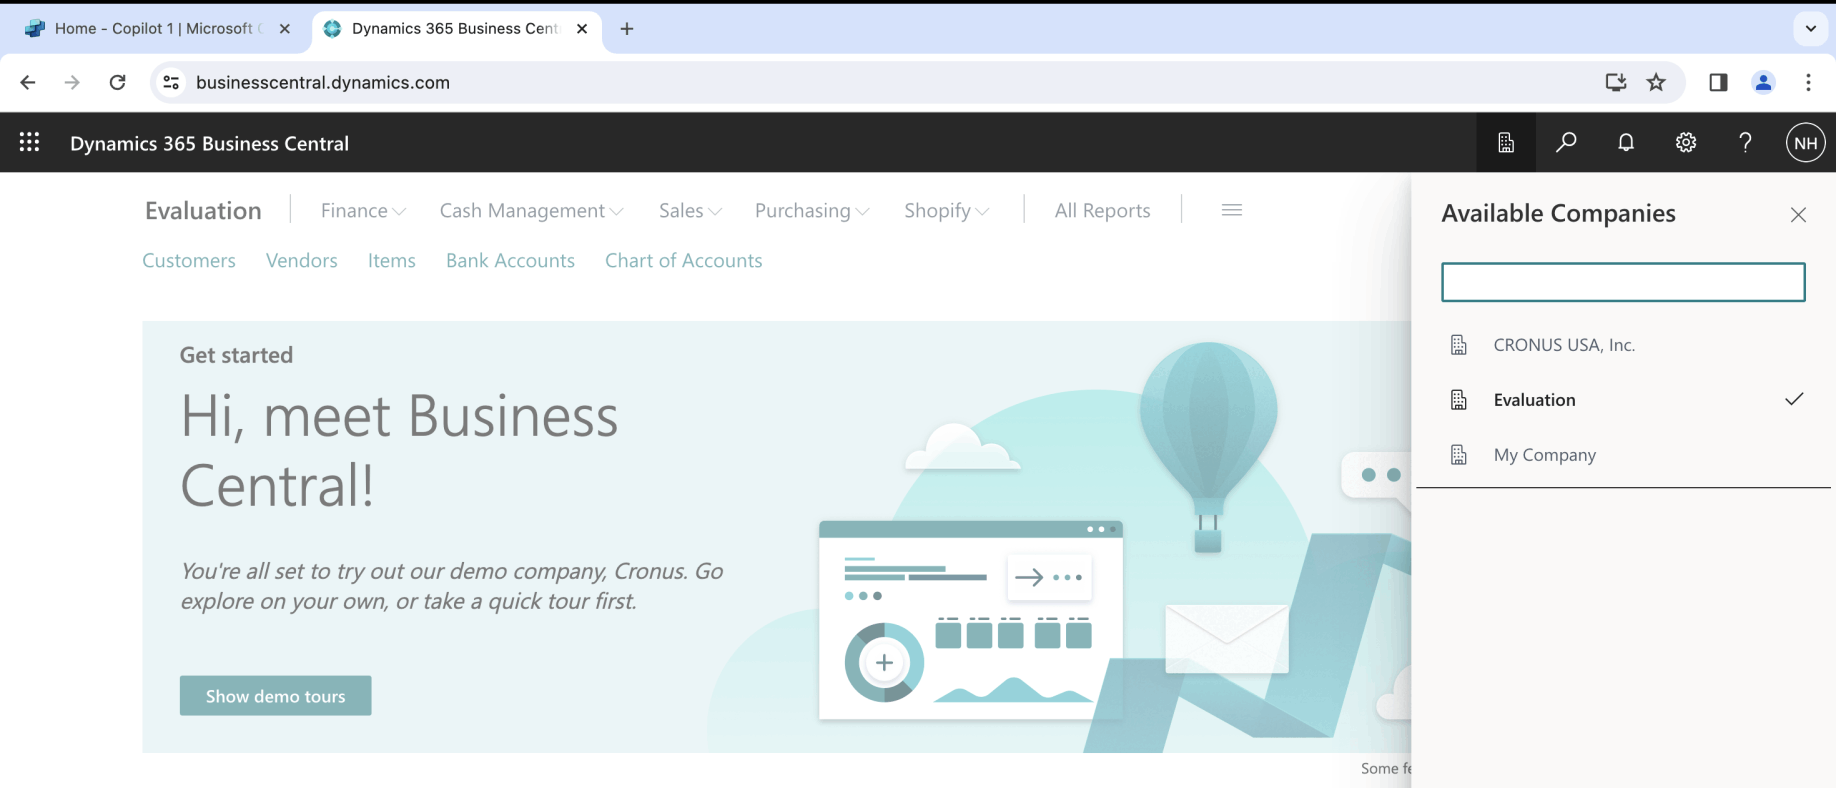Open the company switcher building icon
This screenshot has width=1836, height=788.
tap(1506, 143)
